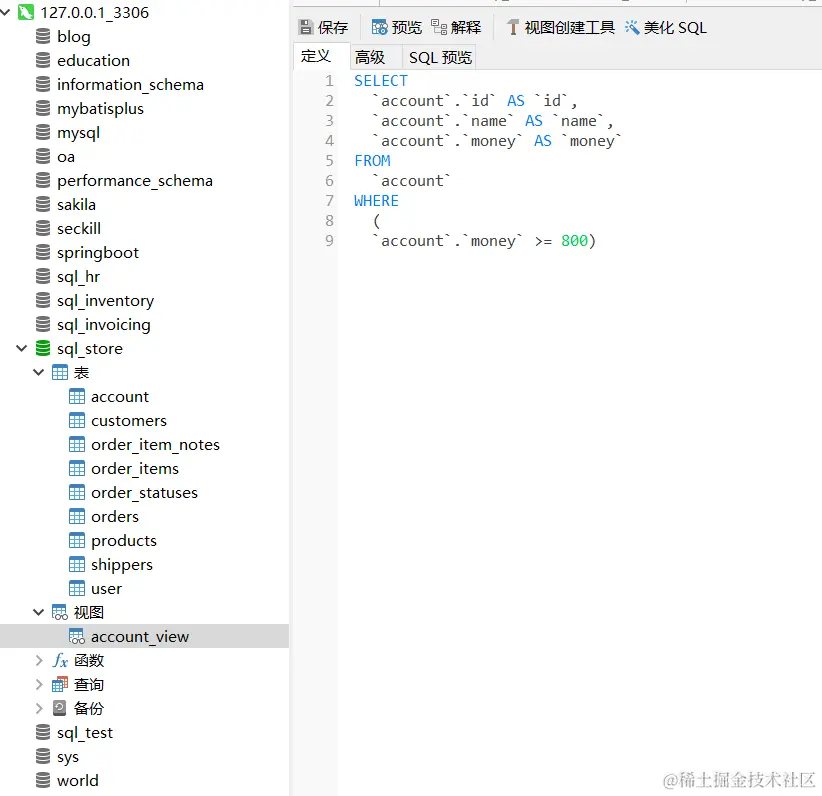
Task: Click the Functions (函数) fx icon
Action: 60,660
